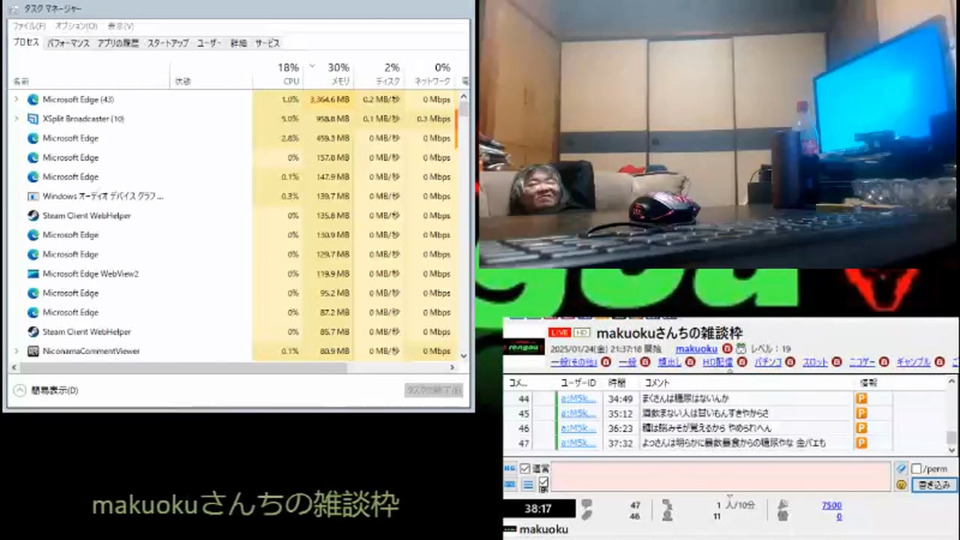Click the red circle icon after パチンコ tag
The height and width of the screenshot is (540, 960).
coord(790,362)
